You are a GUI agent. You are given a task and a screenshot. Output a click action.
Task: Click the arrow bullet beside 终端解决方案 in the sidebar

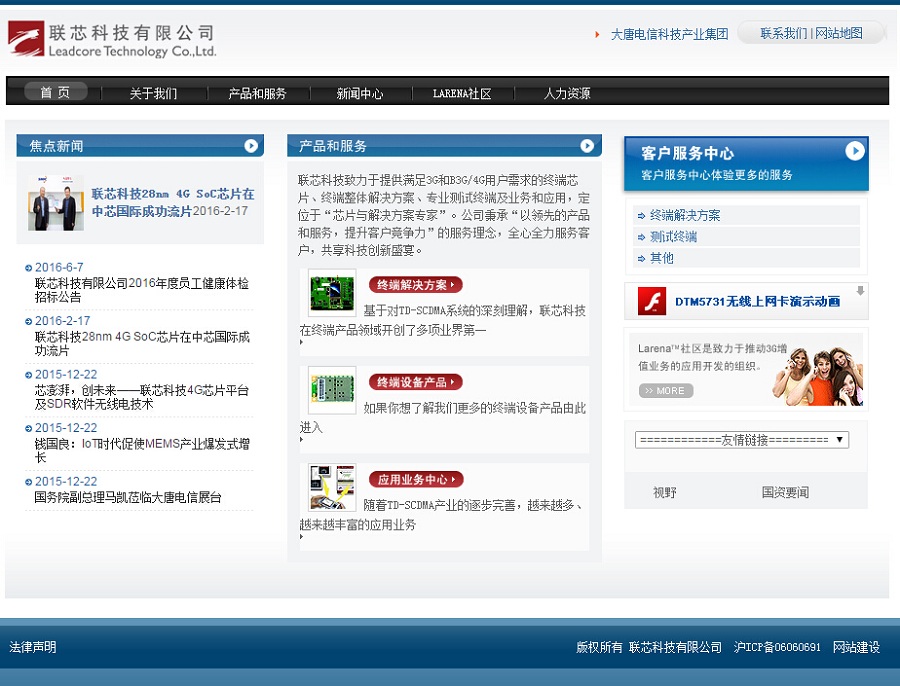pyautogui.click(x=641, y=216)
